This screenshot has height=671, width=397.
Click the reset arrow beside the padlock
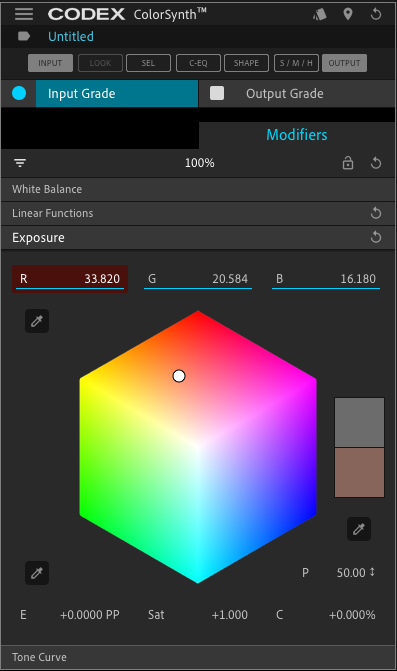point(376,163)
